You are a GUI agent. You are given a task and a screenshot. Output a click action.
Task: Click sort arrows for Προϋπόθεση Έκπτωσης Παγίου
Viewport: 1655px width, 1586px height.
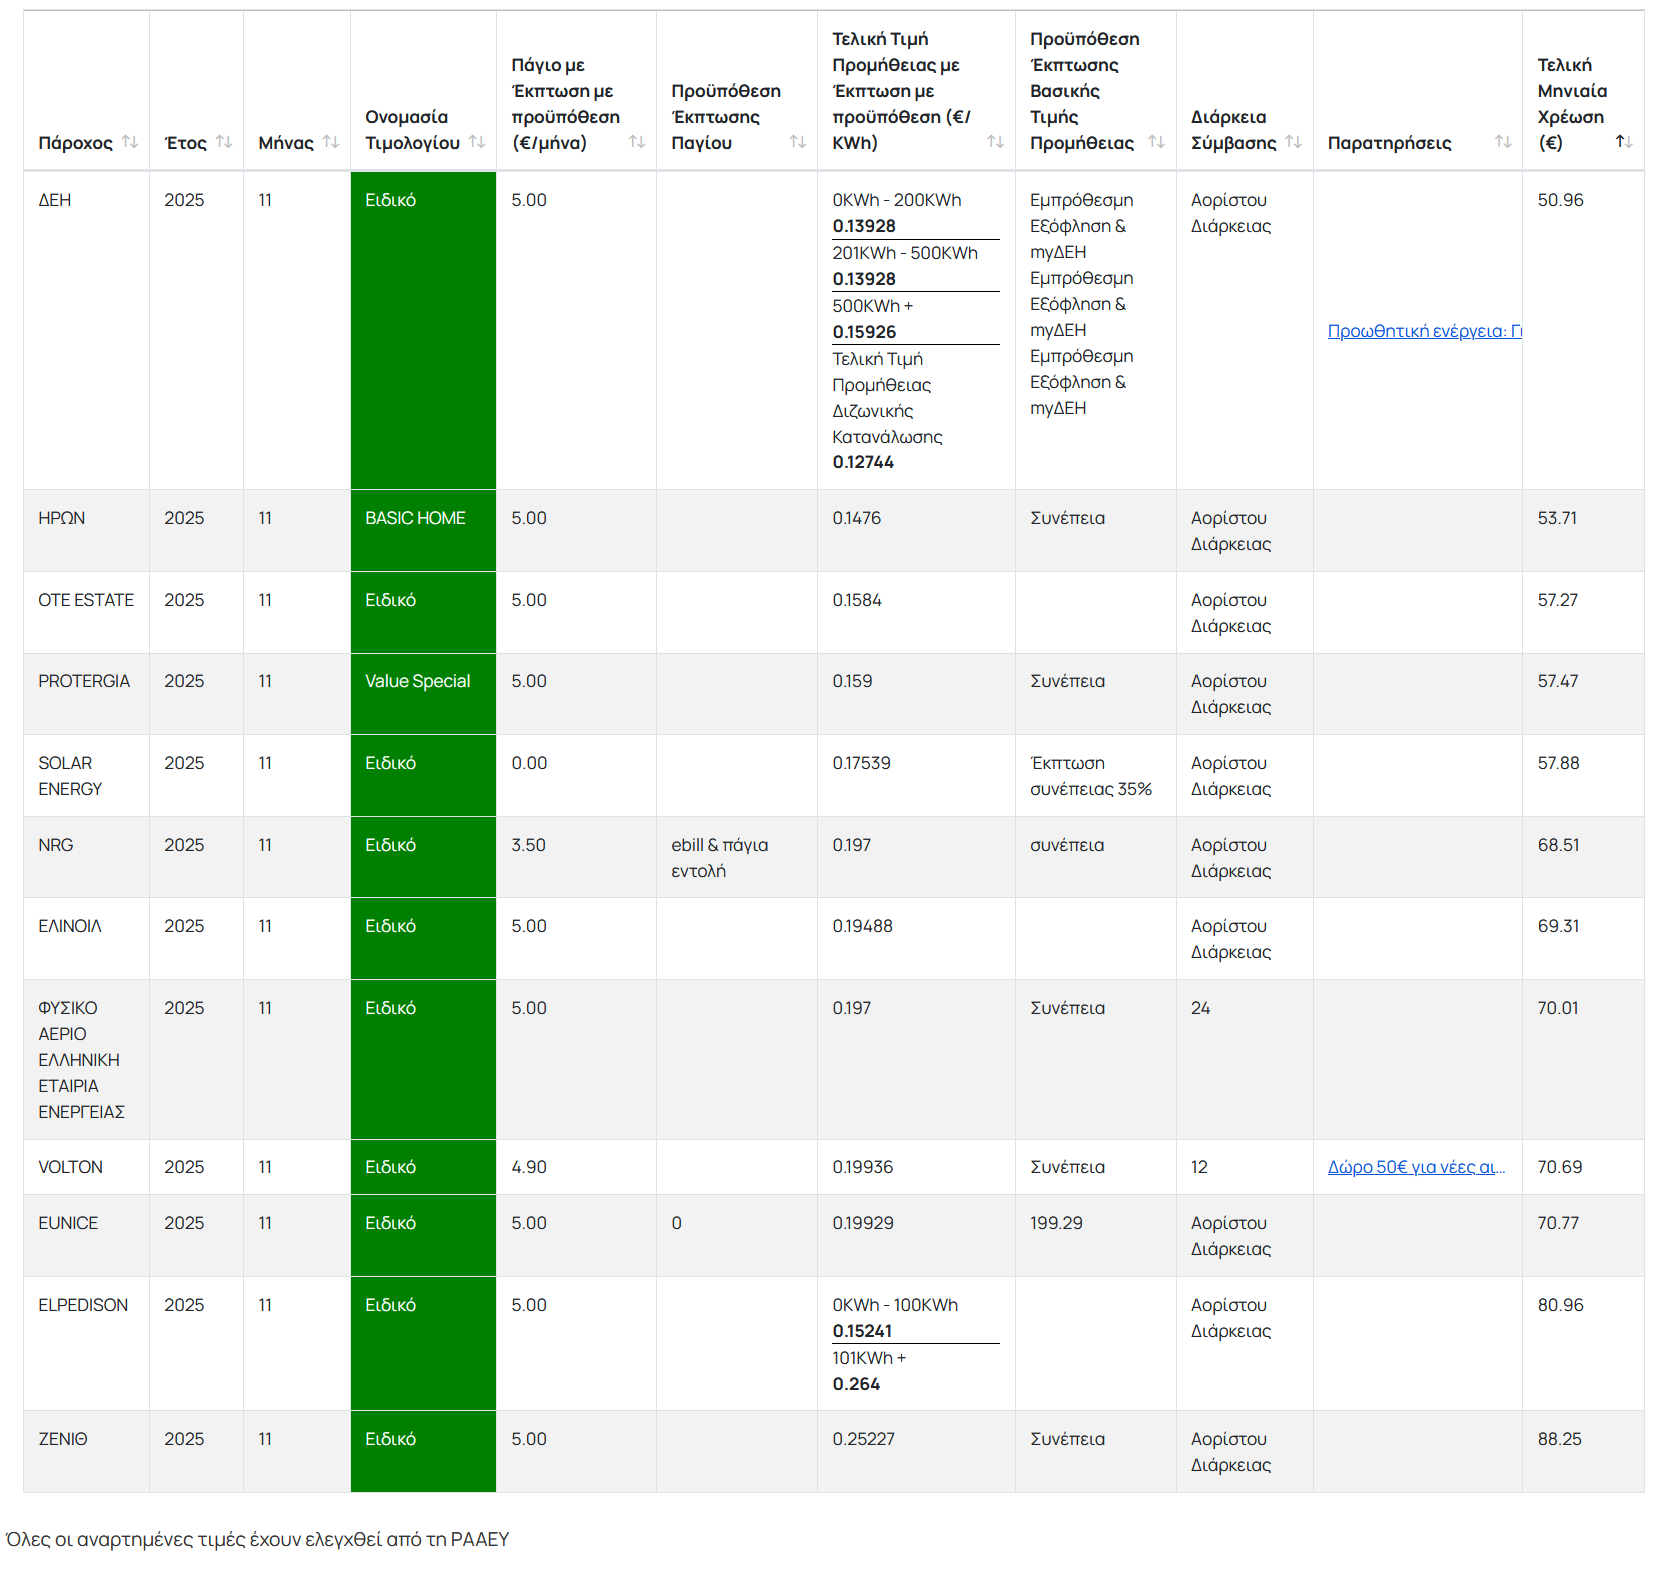[797, 142]
